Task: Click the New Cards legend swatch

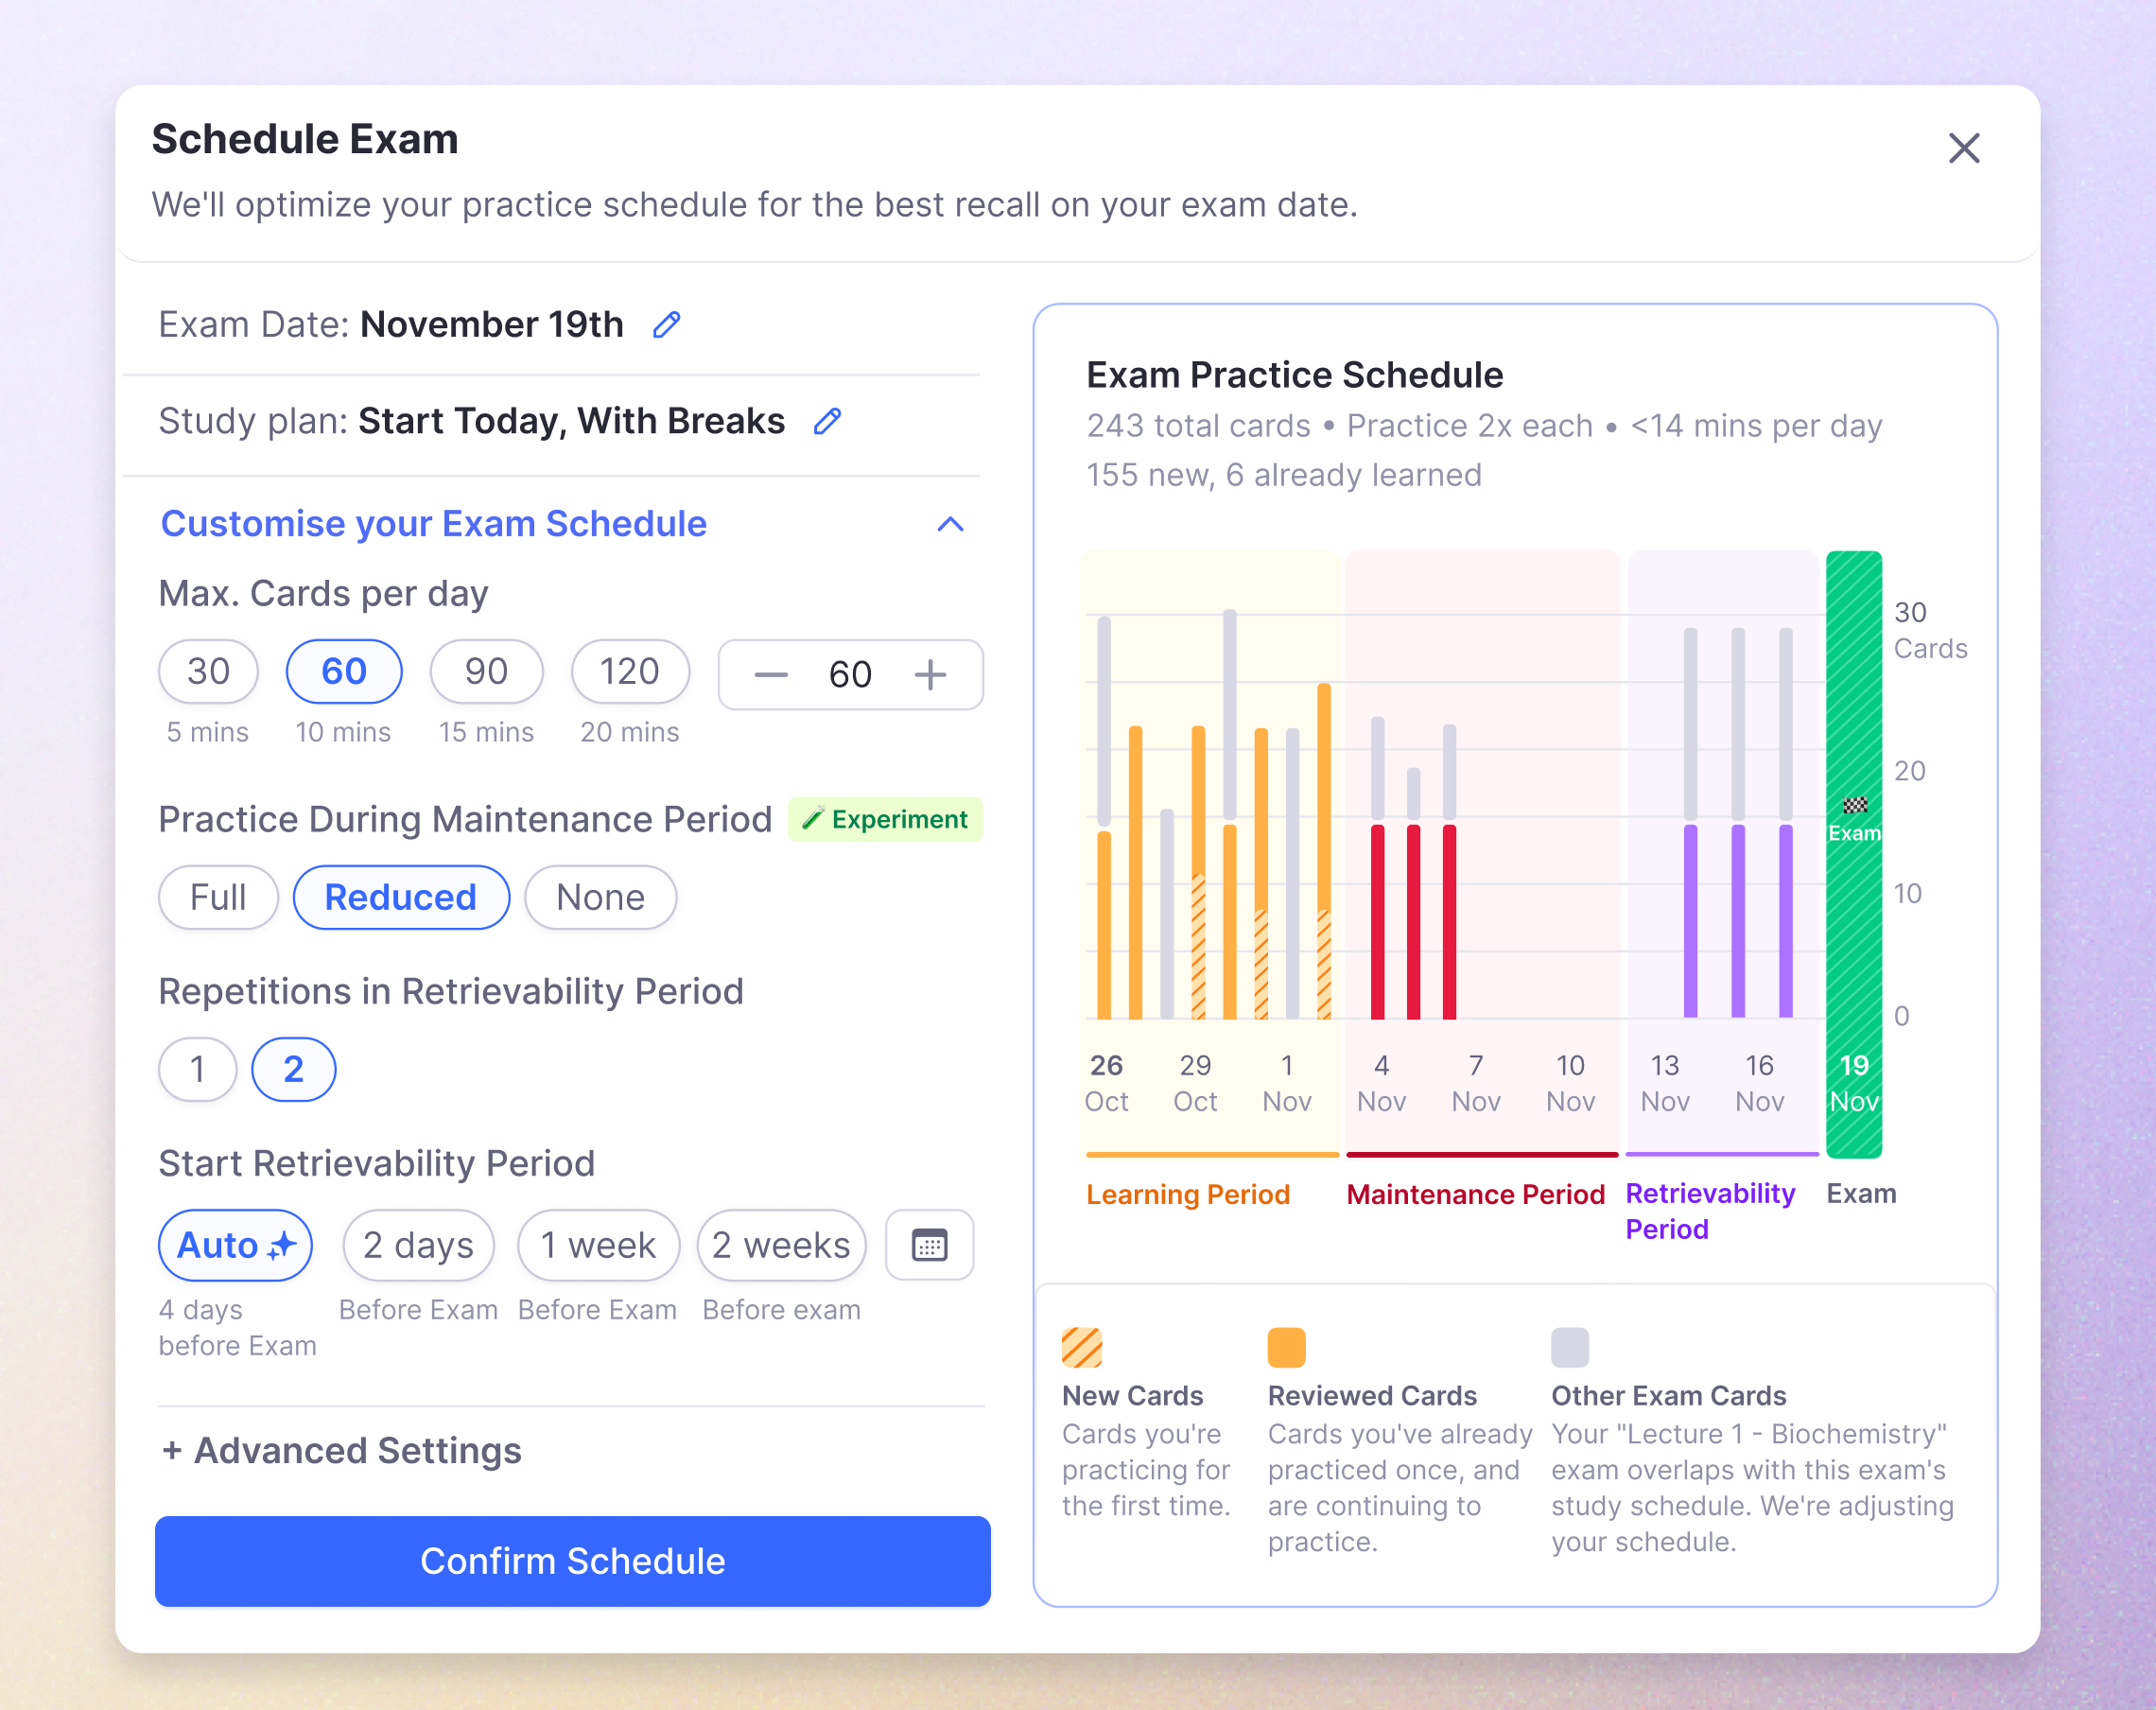Action: point(1083,1347)
